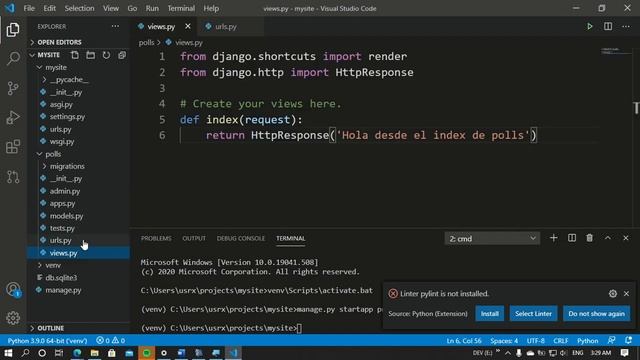Open feedback icon in status bar
Image resolution: width=640 pixels, height=360 pixels.
(x=611, y=340)
